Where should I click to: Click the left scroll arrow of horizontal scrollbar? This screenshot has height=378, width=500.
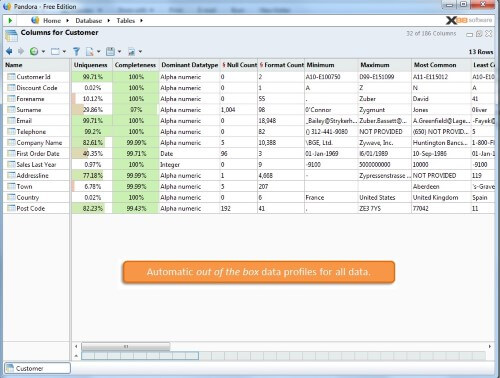[x=76, y=347]
